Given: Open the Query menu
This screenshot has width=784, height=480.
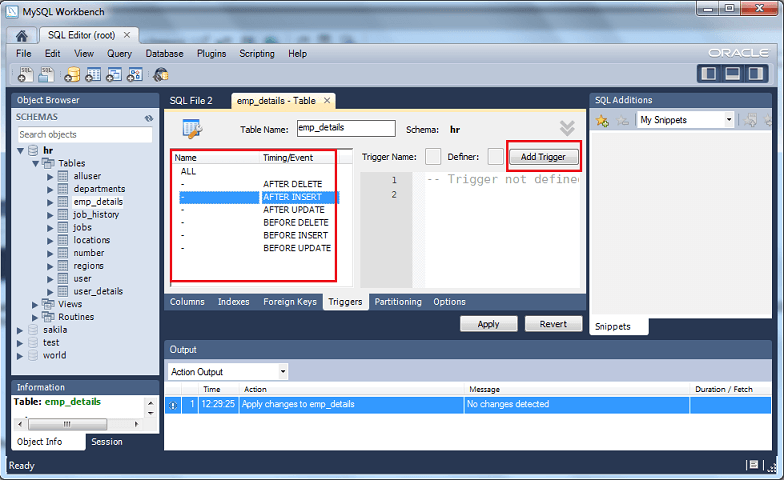Looking at the screenshot, I should click(x=119, y=54).
